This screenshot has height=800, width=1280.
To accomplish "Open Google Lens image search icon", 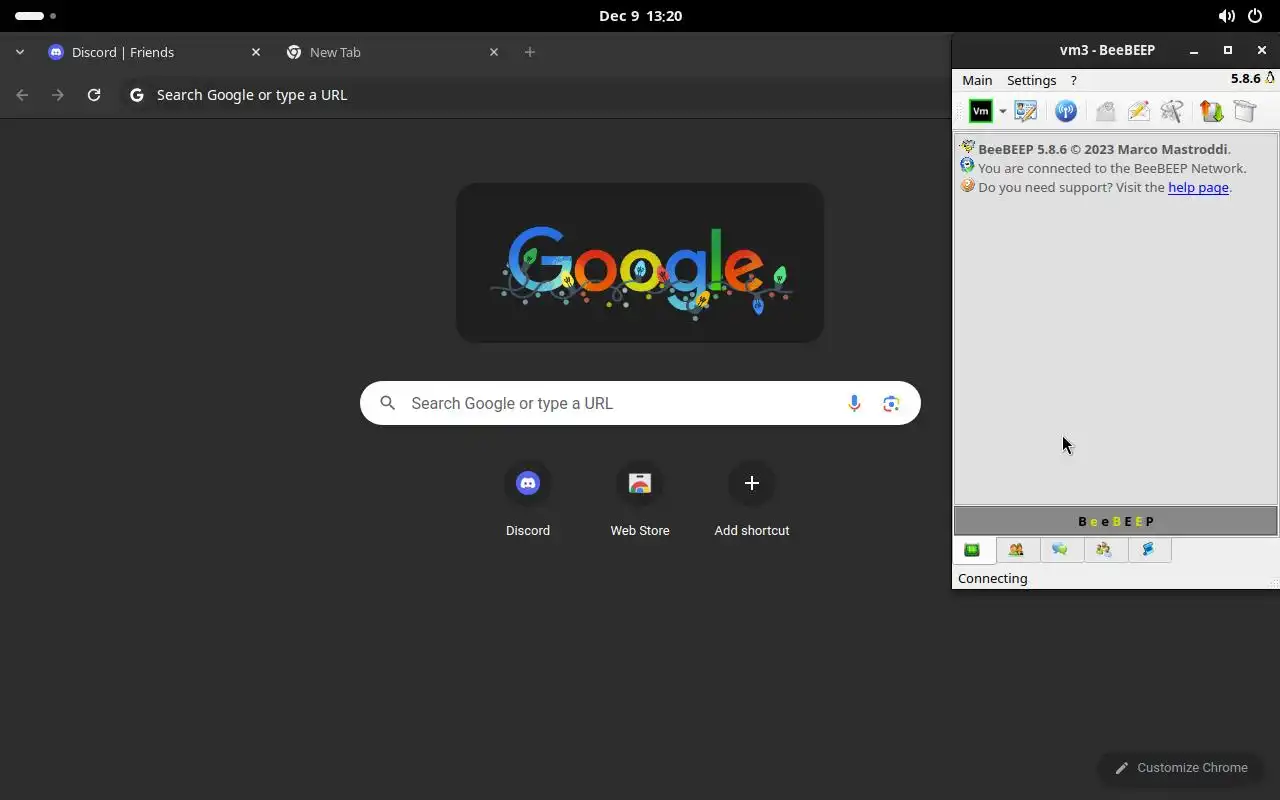I will [x=891, y=403].
